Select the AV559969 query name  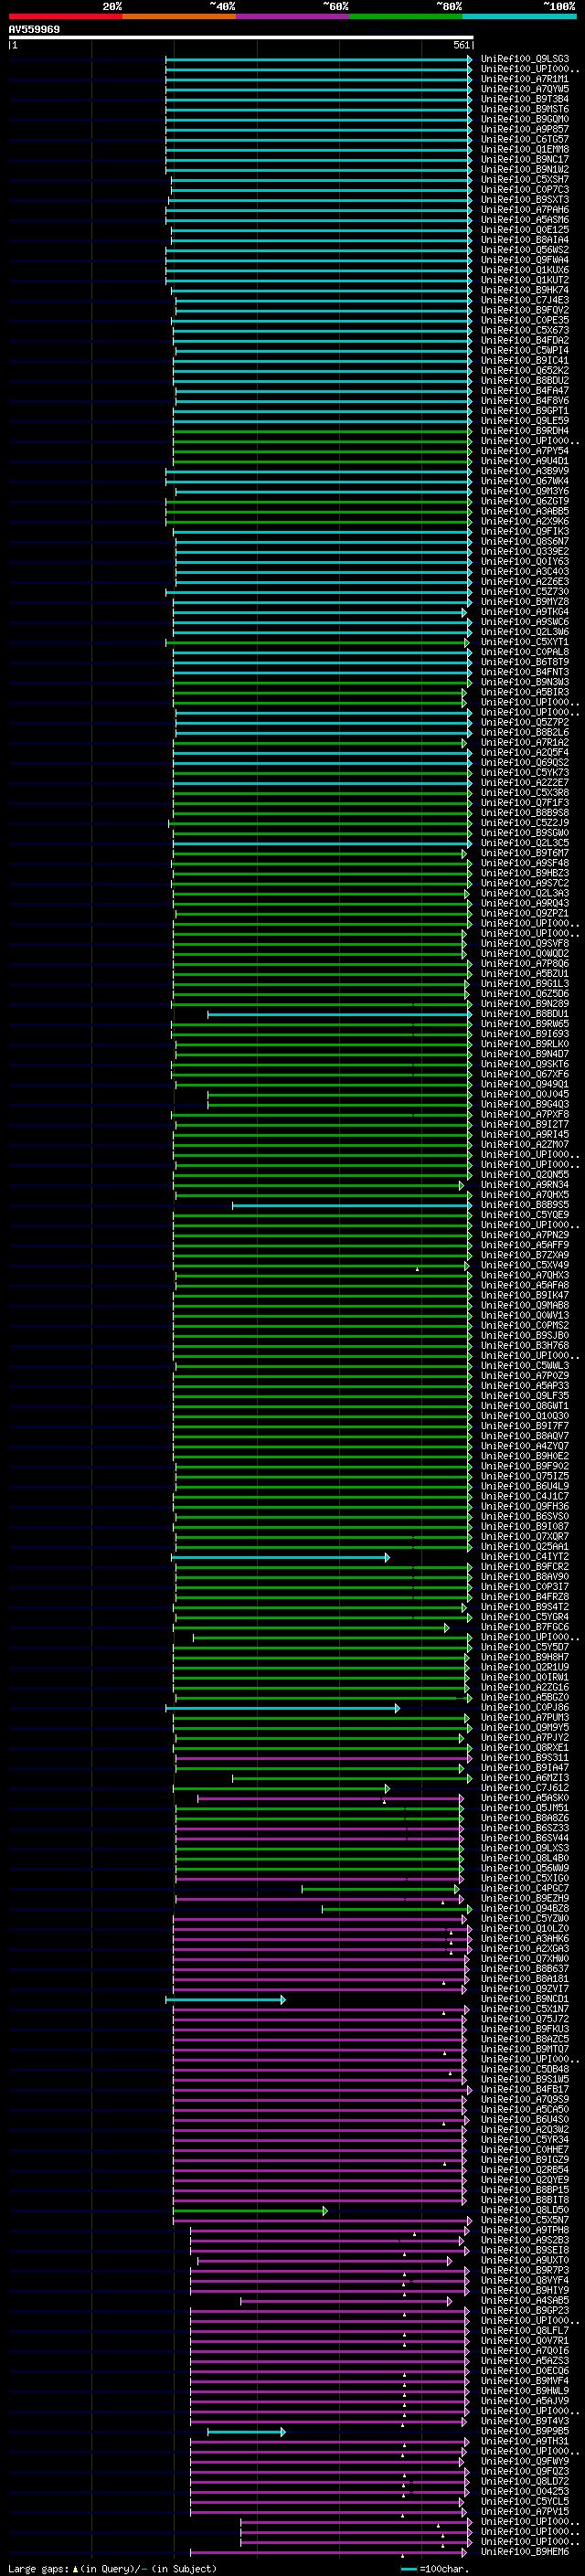click(34, 29)
